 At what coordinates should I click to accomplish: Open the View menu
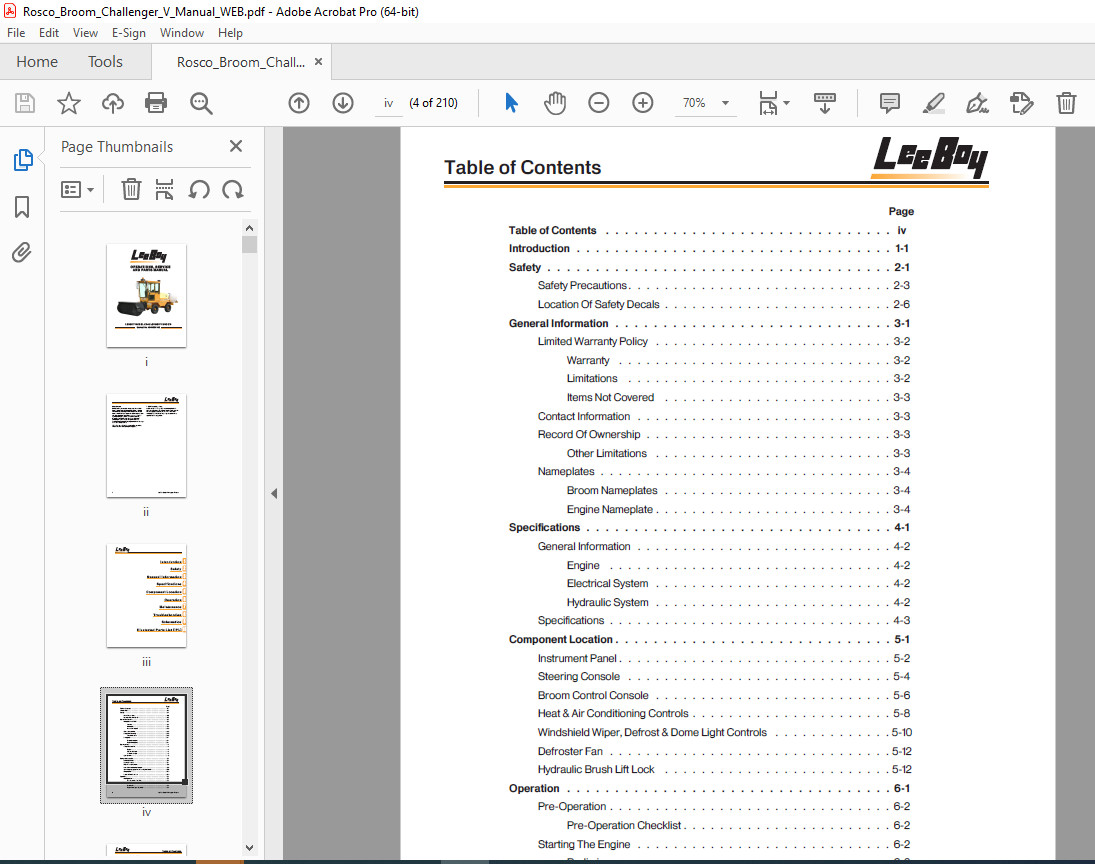pyautogui.click(x=85, y=33)
